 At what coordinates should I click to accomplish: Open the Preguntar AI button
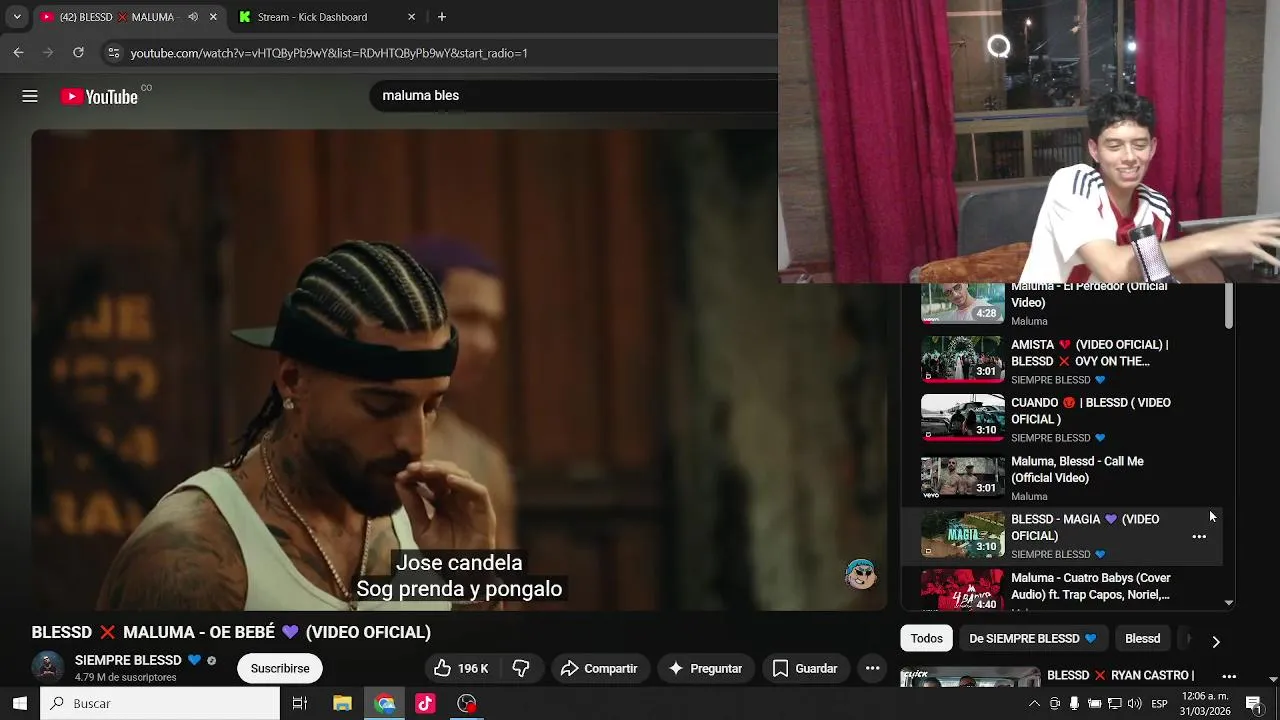point(705,668)
